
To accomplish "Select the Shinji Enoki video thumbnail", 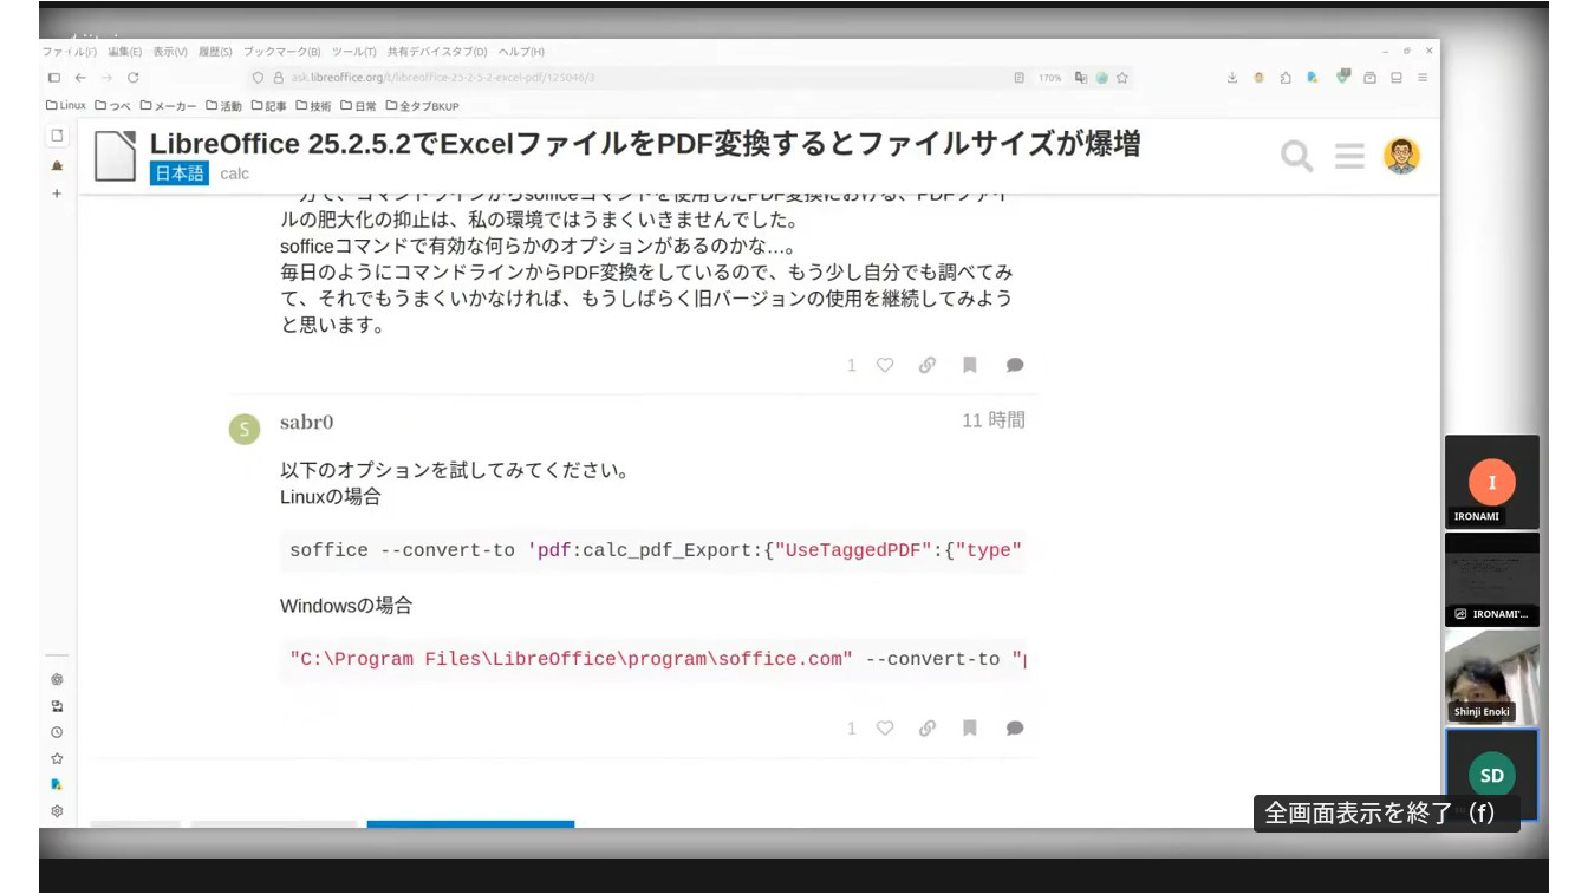I will pos(1492,677).
